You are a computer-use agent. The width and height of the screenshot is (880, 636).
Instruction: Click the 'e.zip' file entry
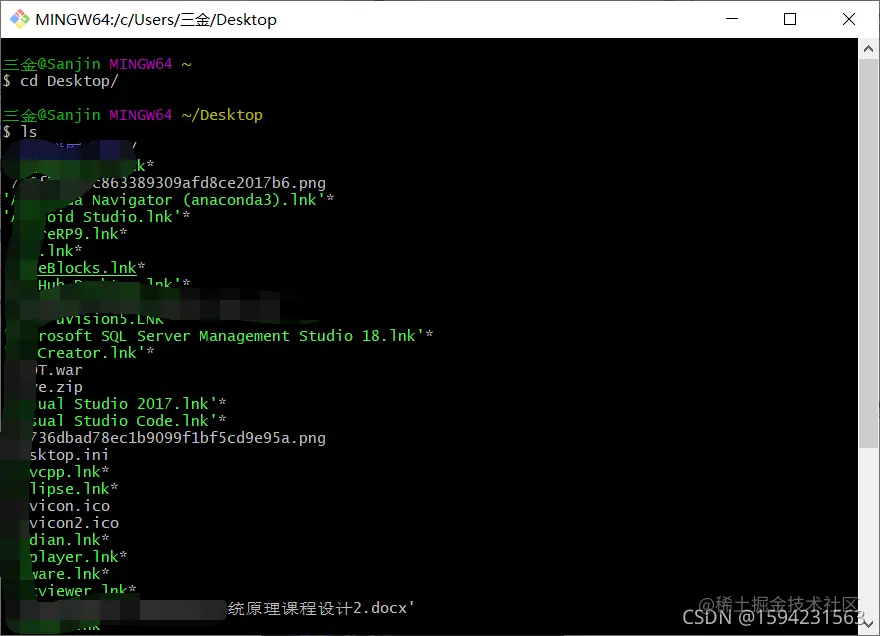pos(60,387)
